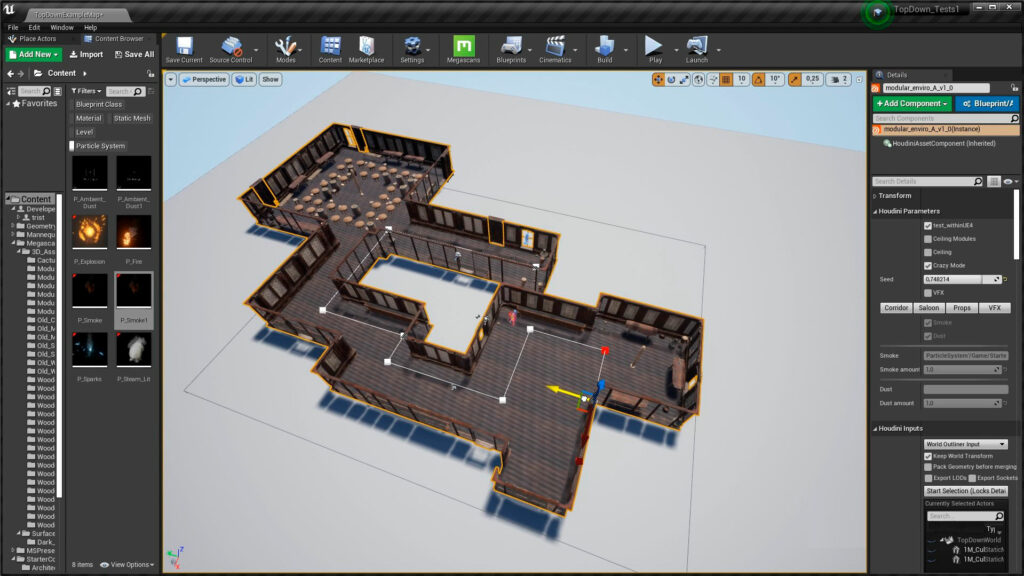Open the File menu
Screen dimensions: 1024x576
coord(13,27)
